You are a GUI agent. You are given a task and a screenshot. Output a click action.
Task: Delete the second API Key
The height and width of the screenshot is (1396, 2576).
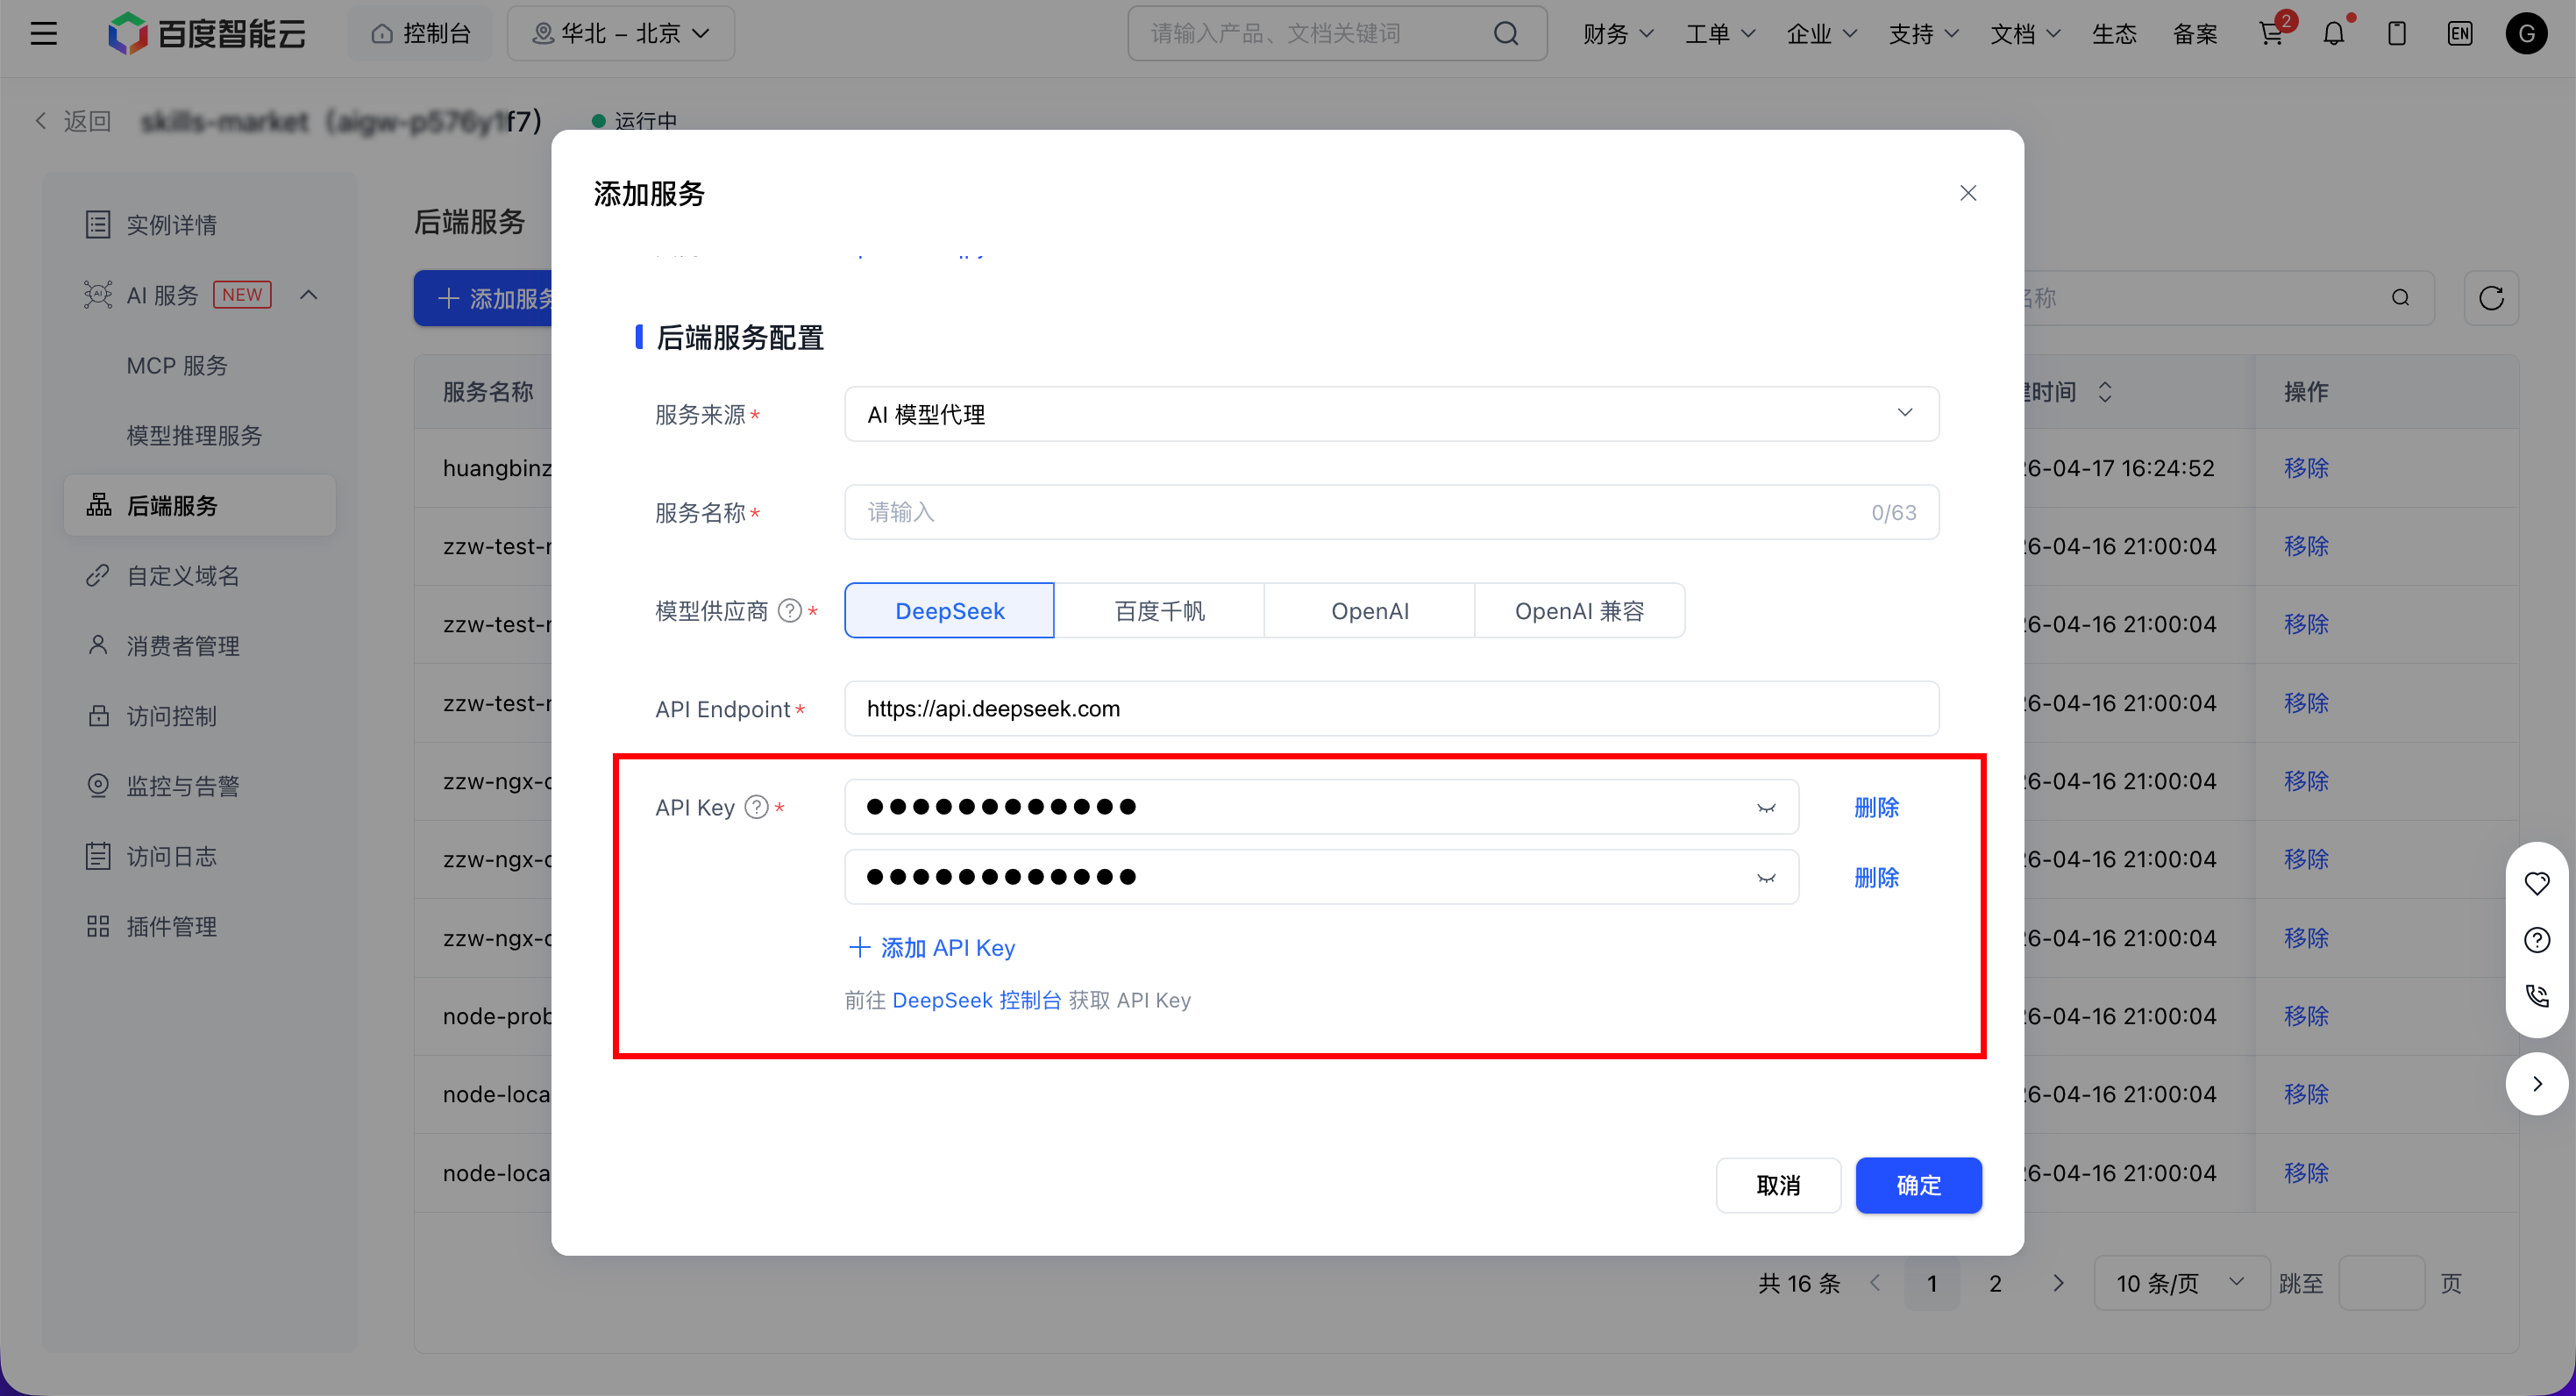point(1876,877)
